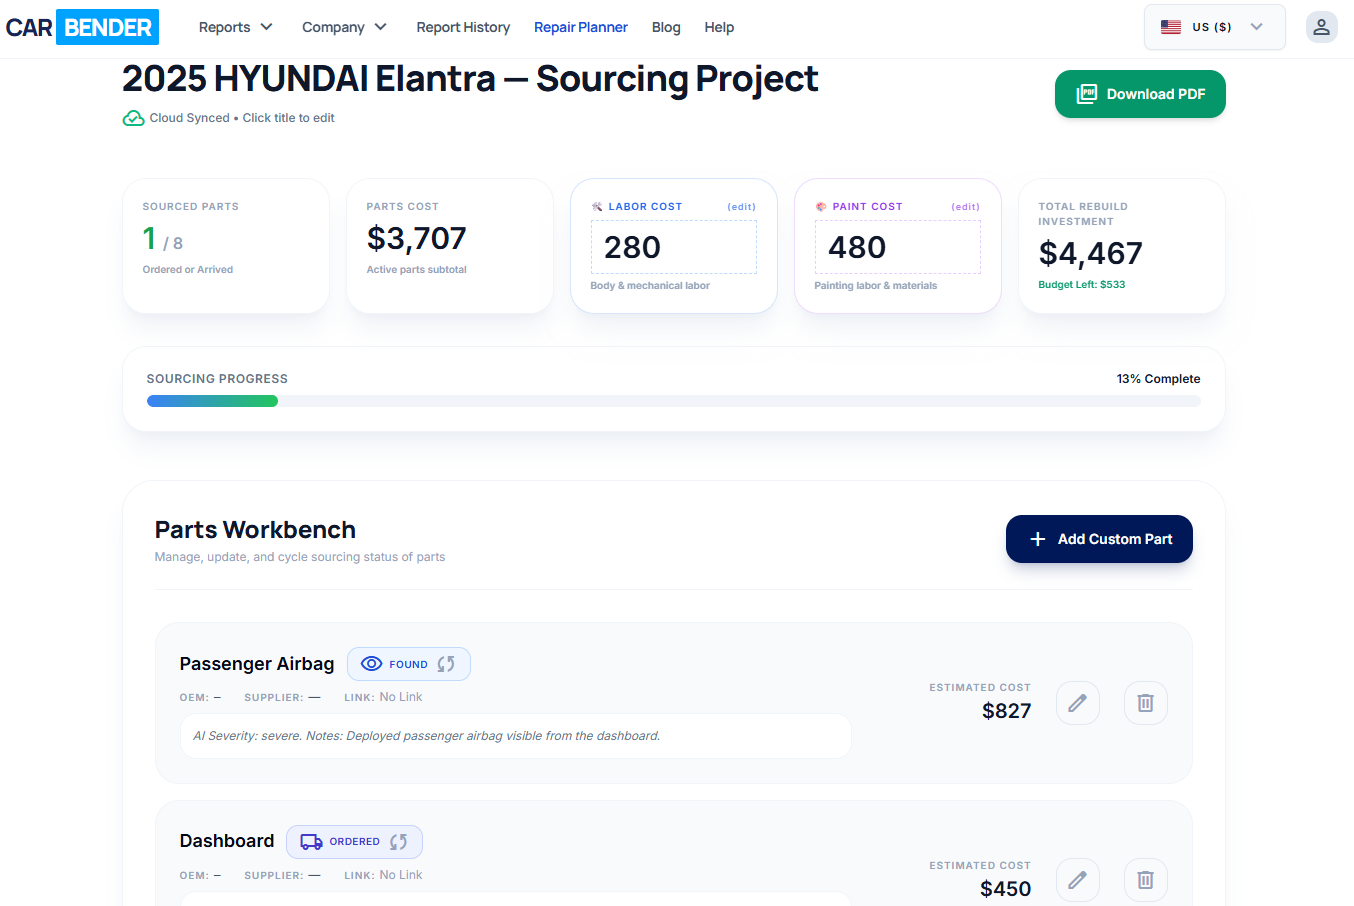Click the plus icon on Add Custom Part
This screenshot has height=906, width=1354.
click(1038, 539)
